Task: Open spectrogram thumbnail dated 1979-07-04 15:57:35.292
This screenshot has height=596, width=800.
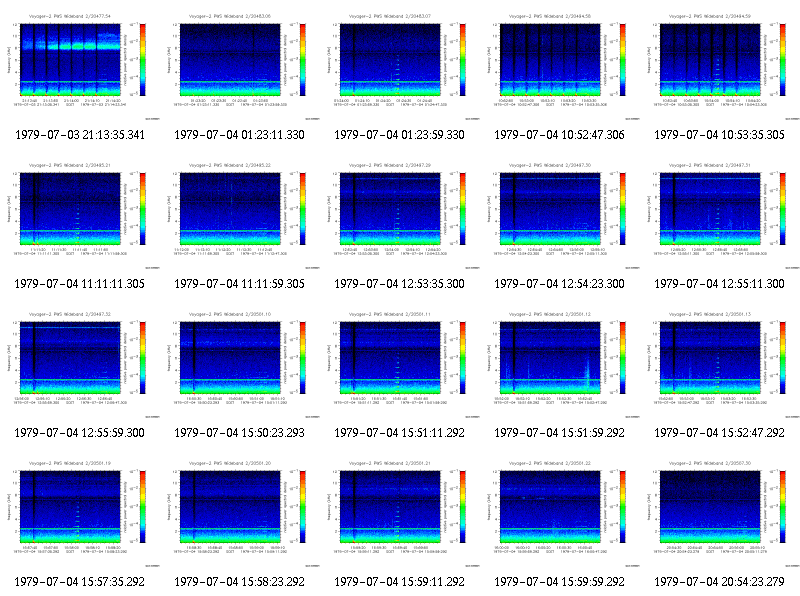Action: 80,513
